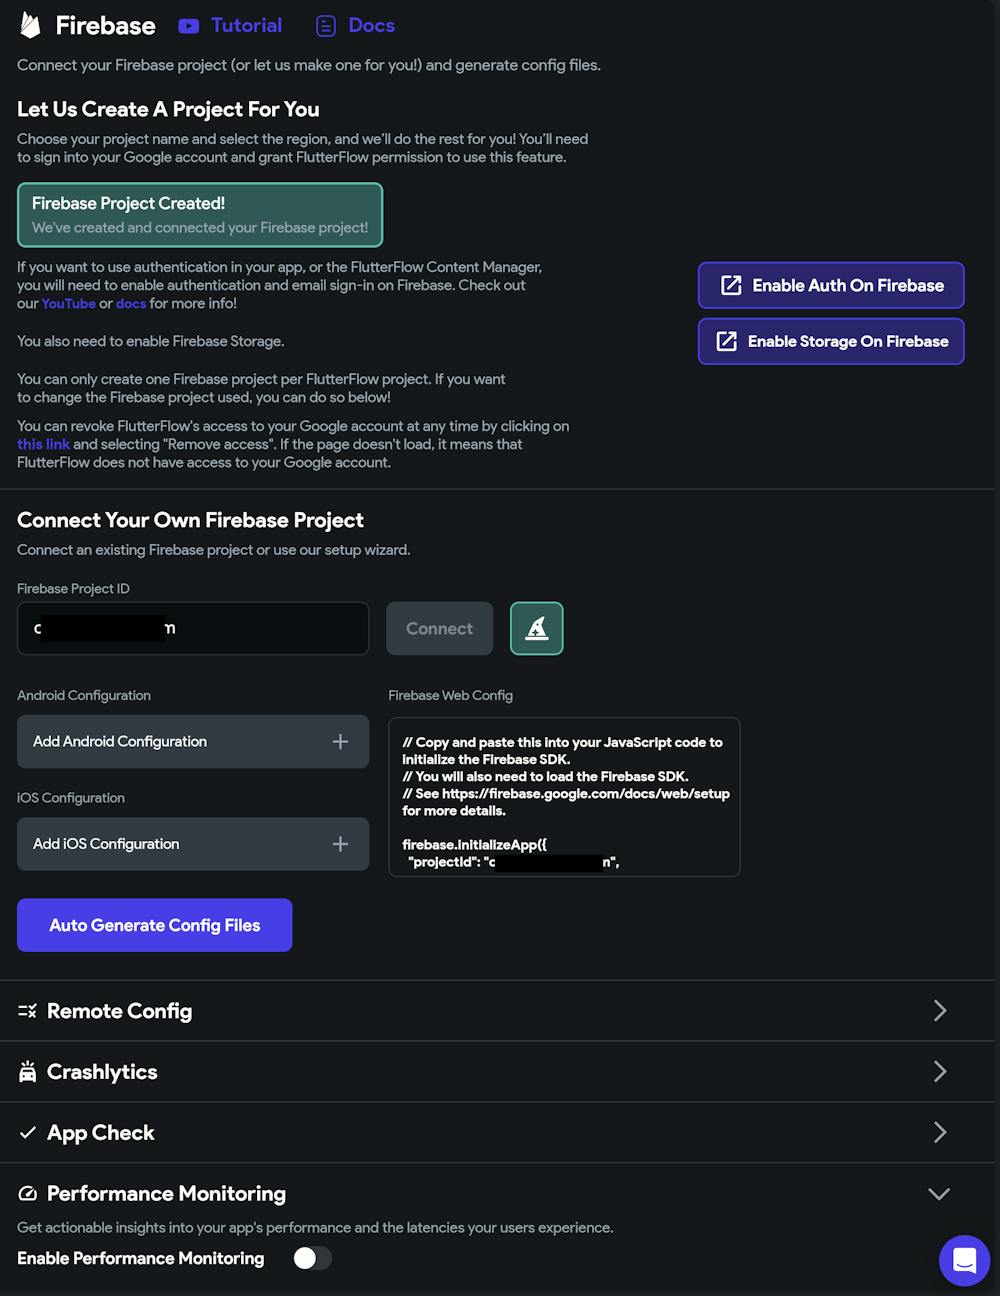Image resolution: width=1000 pixels, height=1296 pixels.
Task: Expand the Remote Config section
Action: coord(939,1011)
